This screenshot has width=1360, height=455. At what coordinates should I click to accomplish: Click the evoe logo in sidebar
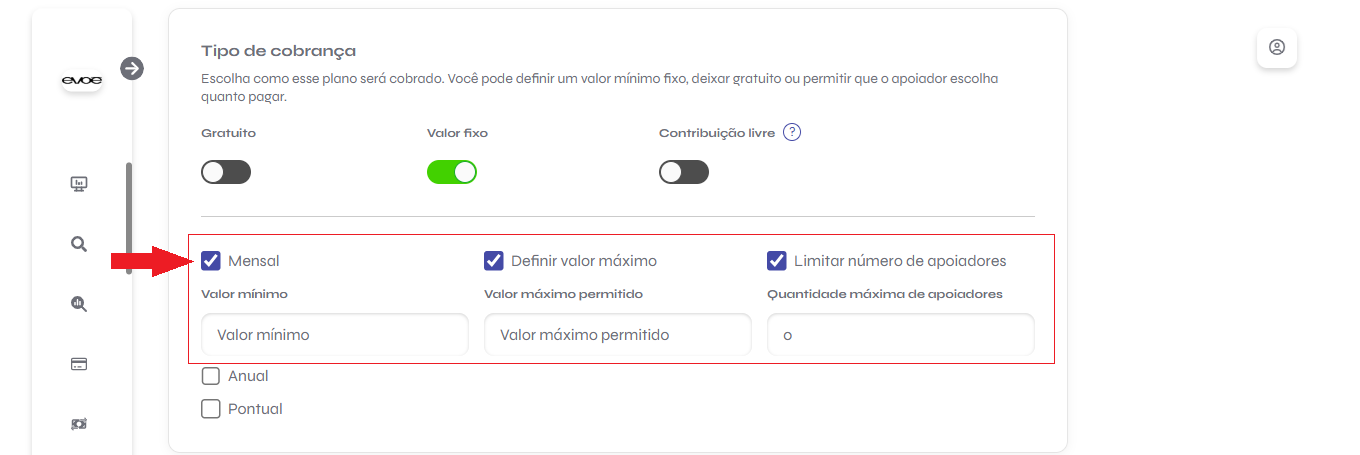(81, 80)
